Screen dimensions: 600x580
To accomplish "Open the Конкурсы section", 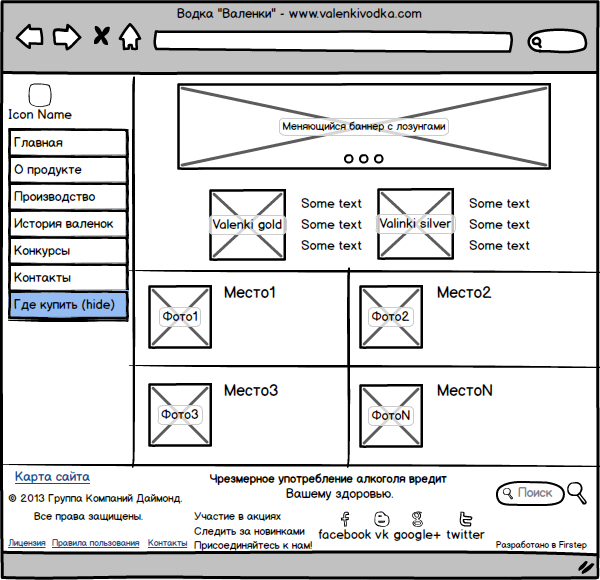I will (x=68, y=251).
